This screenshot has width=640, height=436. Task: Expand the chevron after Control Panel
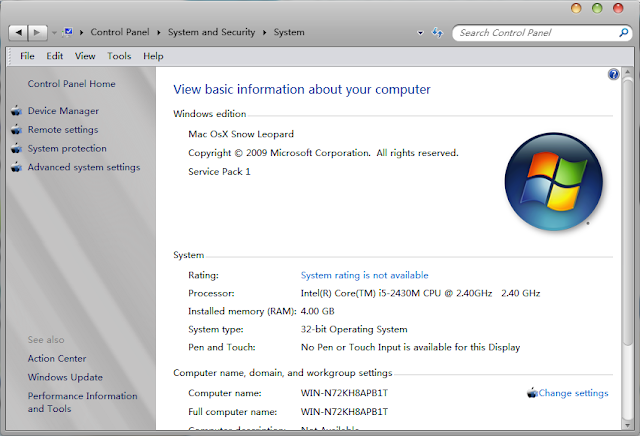pos(159,32)
